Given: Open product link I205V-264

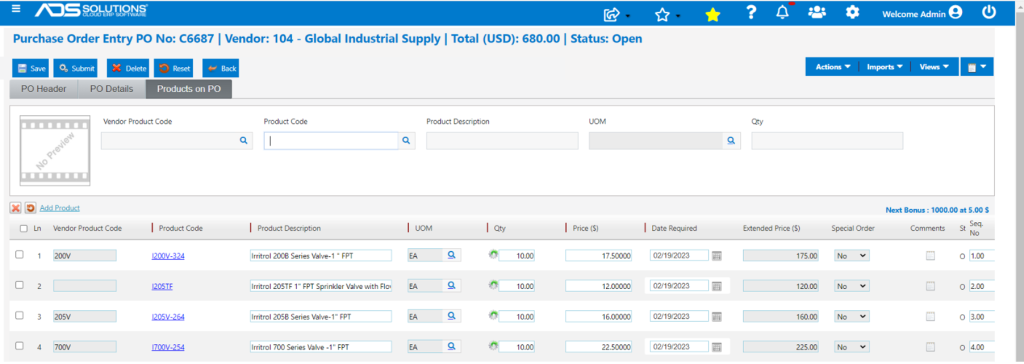Looking at the screenshot, I should click(x=168, y=316).
